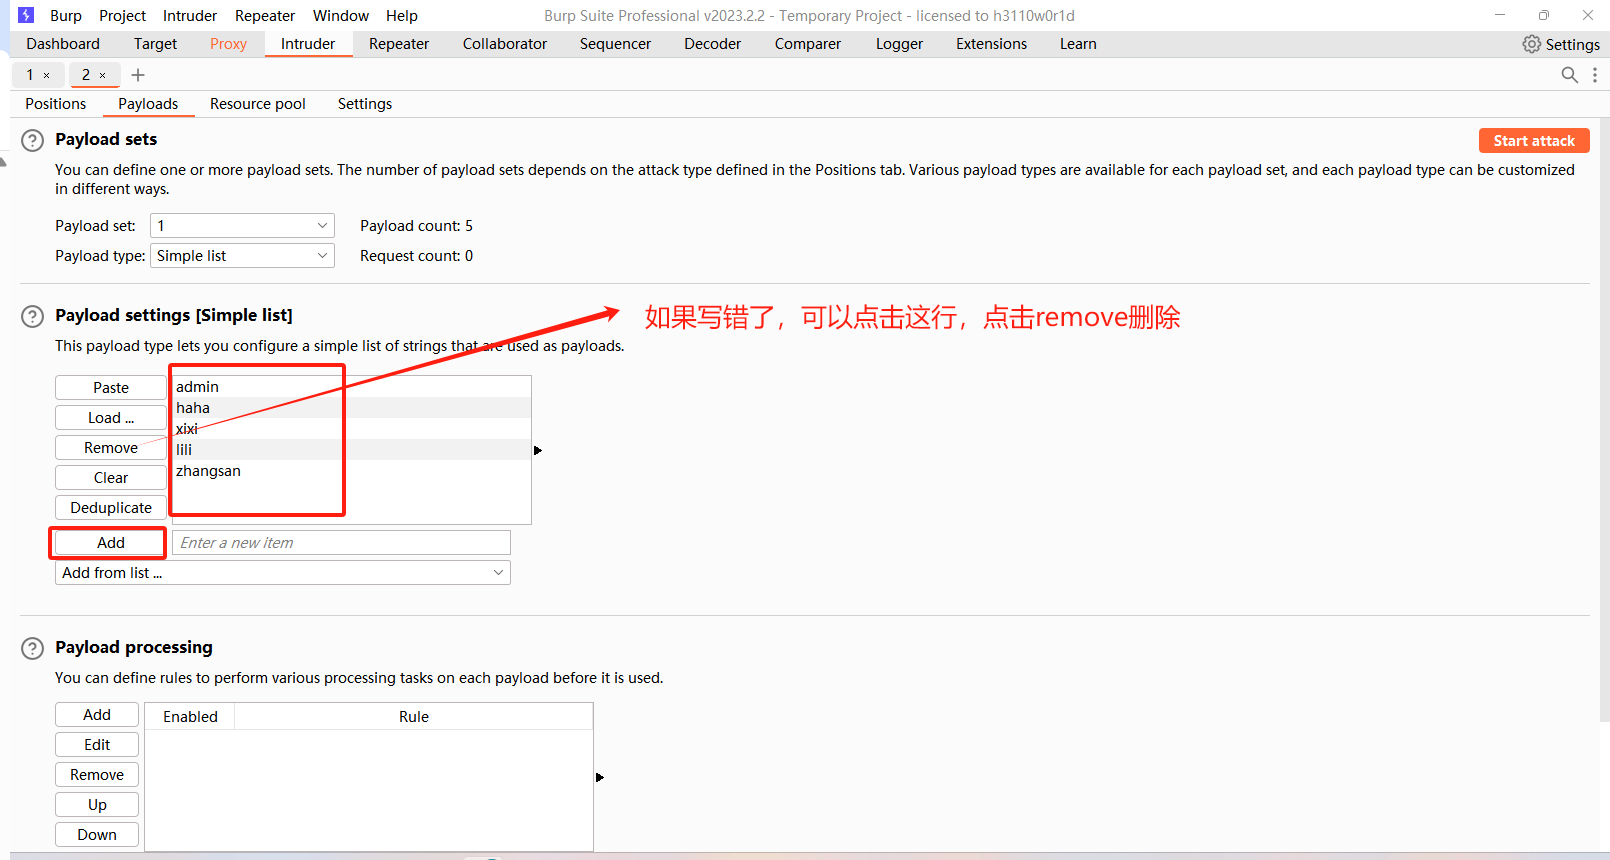This screenshot has width=1610, height=860.
Task: Open the Extensions tab
Action: tap(991, 44)
